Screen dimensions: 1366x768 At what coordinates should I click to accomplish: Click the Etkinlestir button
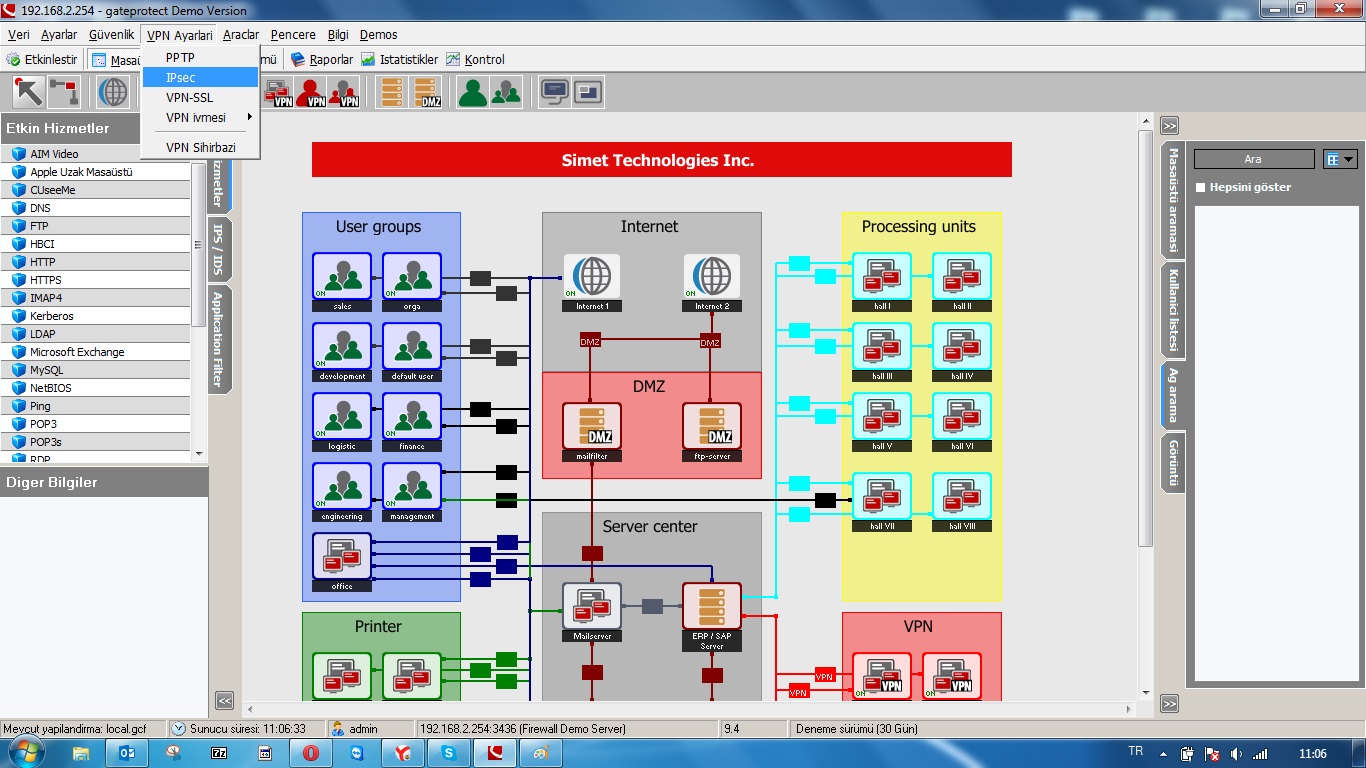pyautogui.click(x=43, y=60)
